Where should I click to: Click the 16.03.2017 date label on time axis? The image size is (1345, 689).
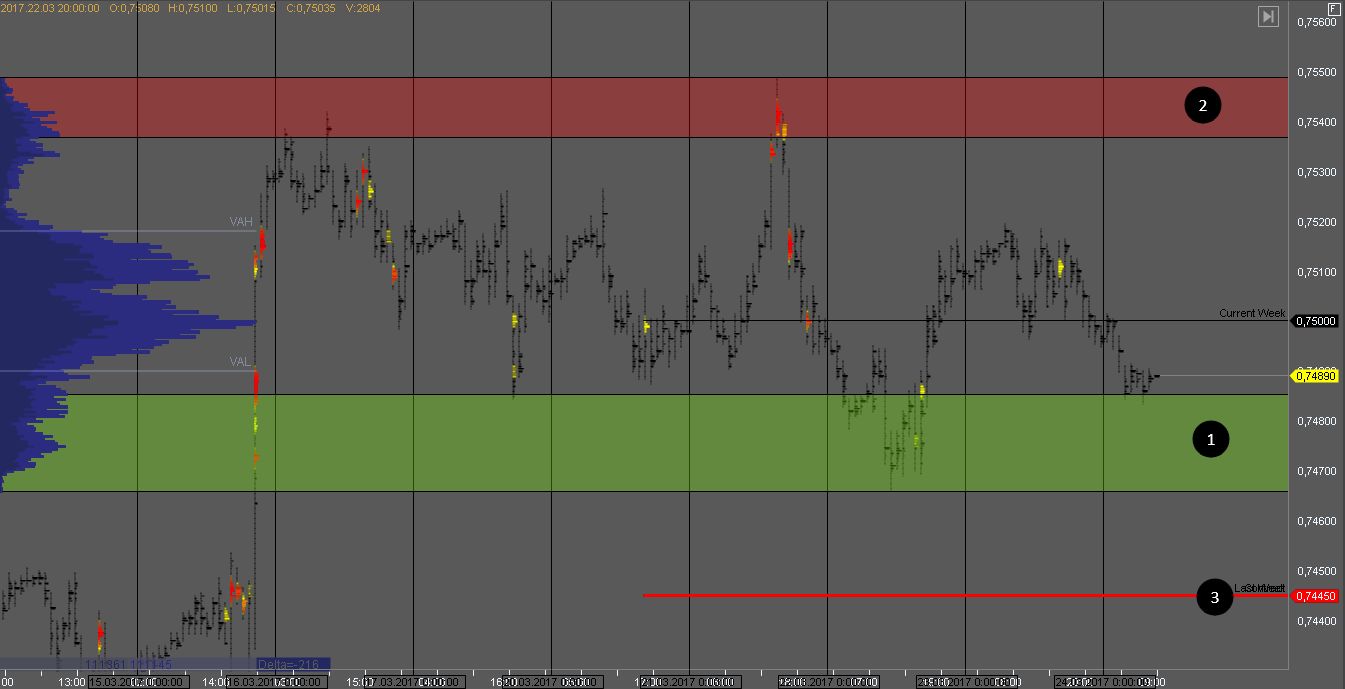[x=275, y=682]
